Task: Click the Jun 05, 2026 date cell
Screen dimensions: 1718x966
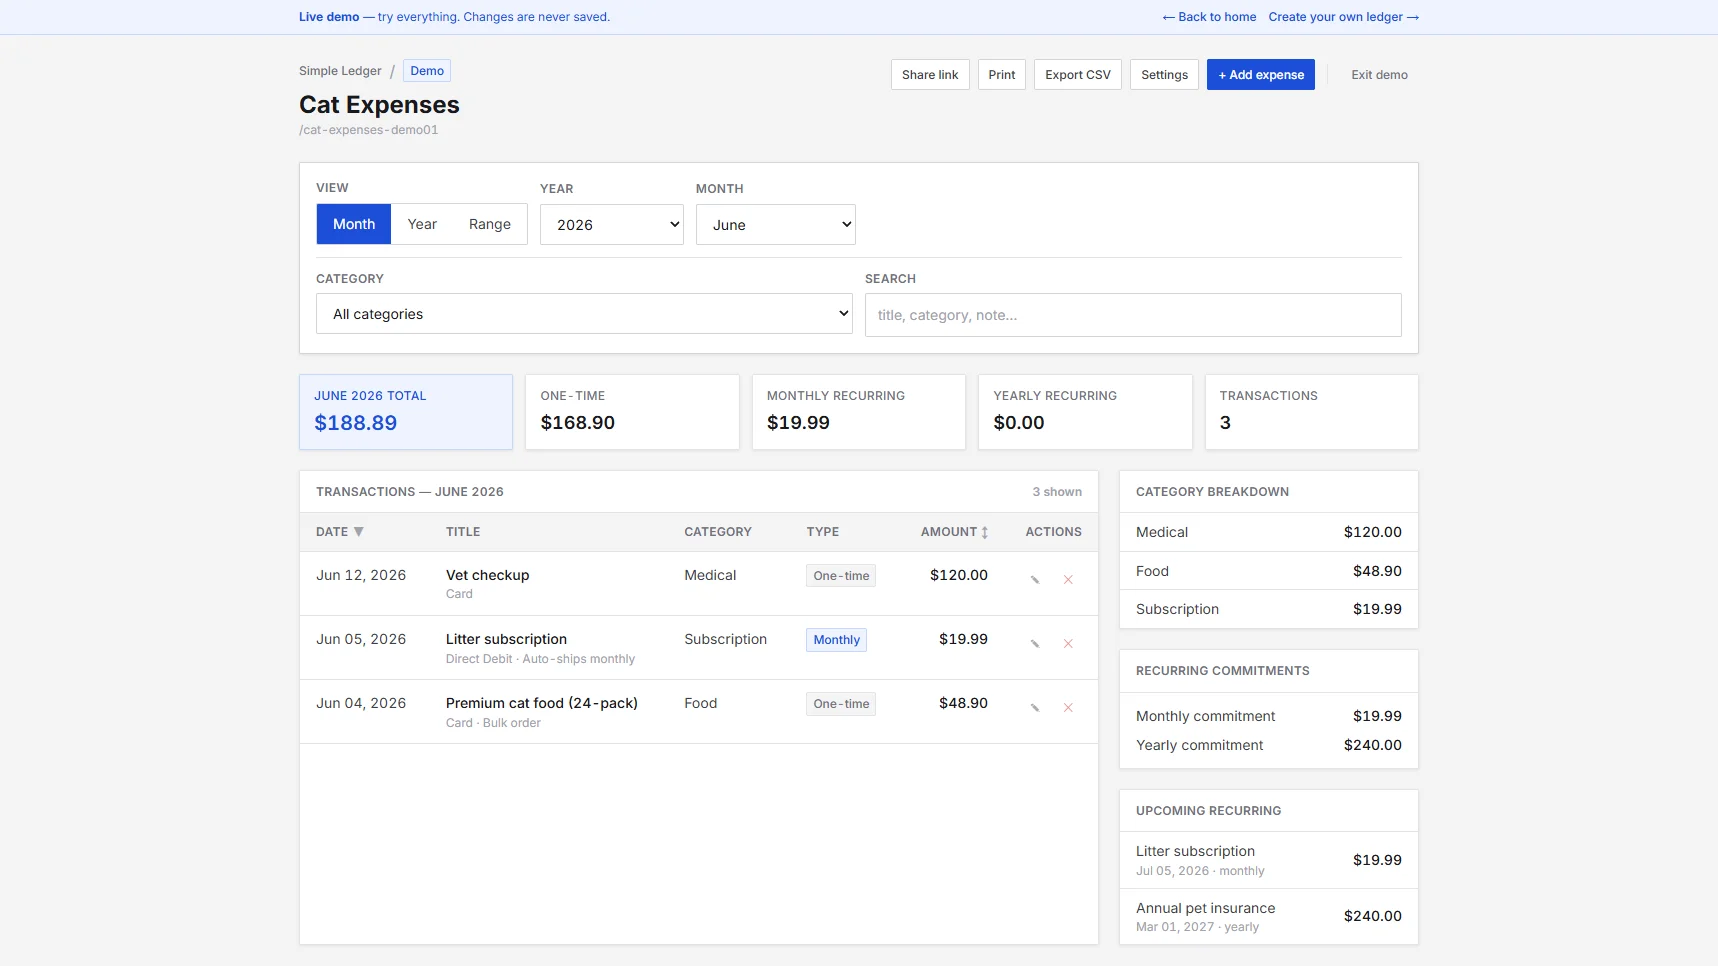Action: click(x=361, y=639)
